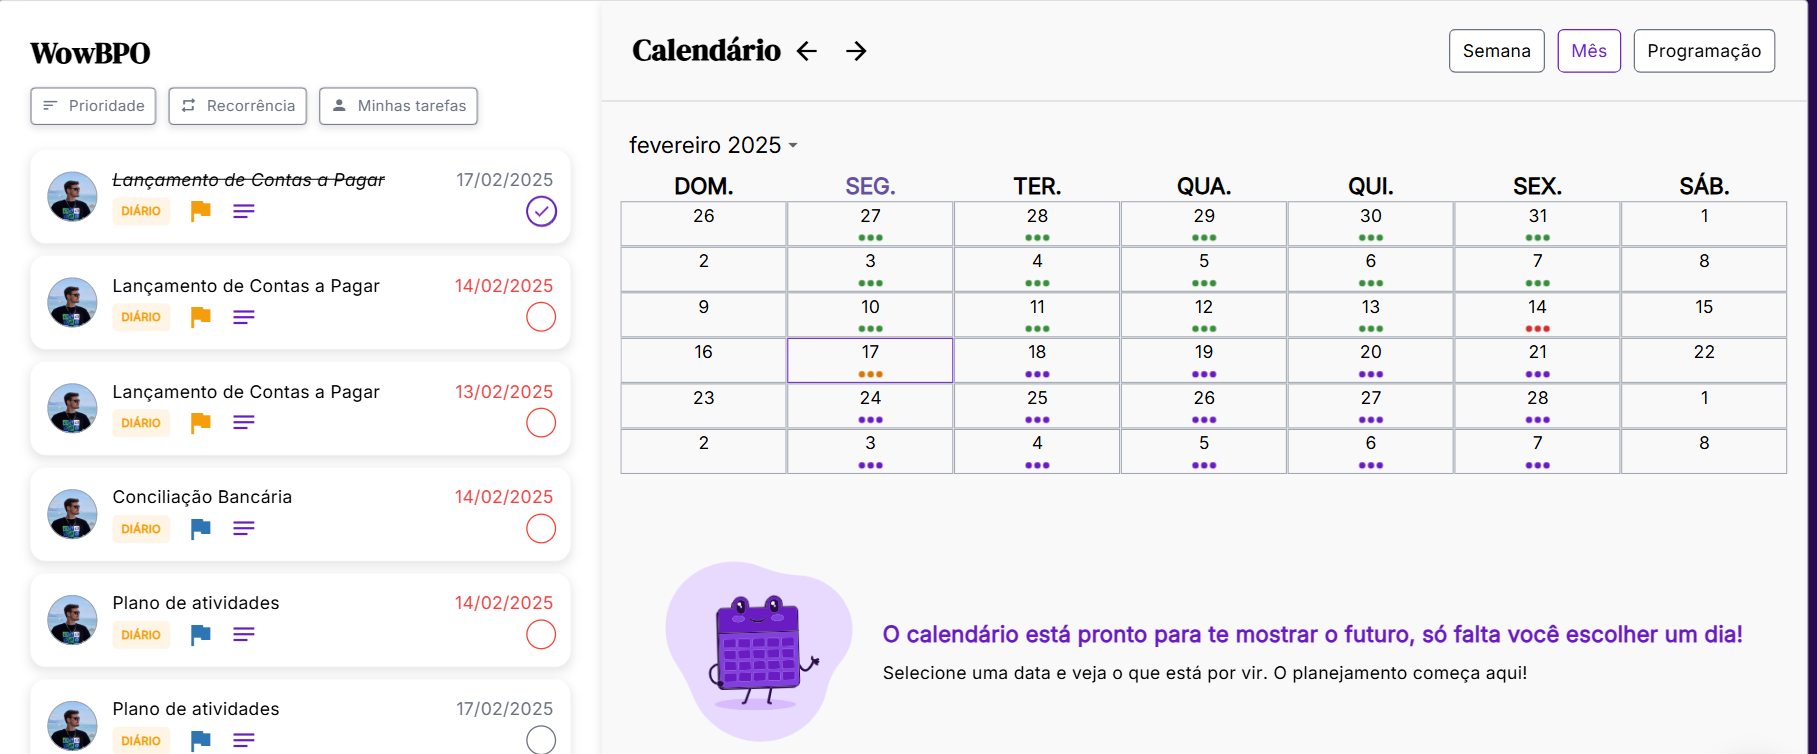
Task: Expand the fevereiro 2025 month dropdown
Action: (x=713, y=145)
